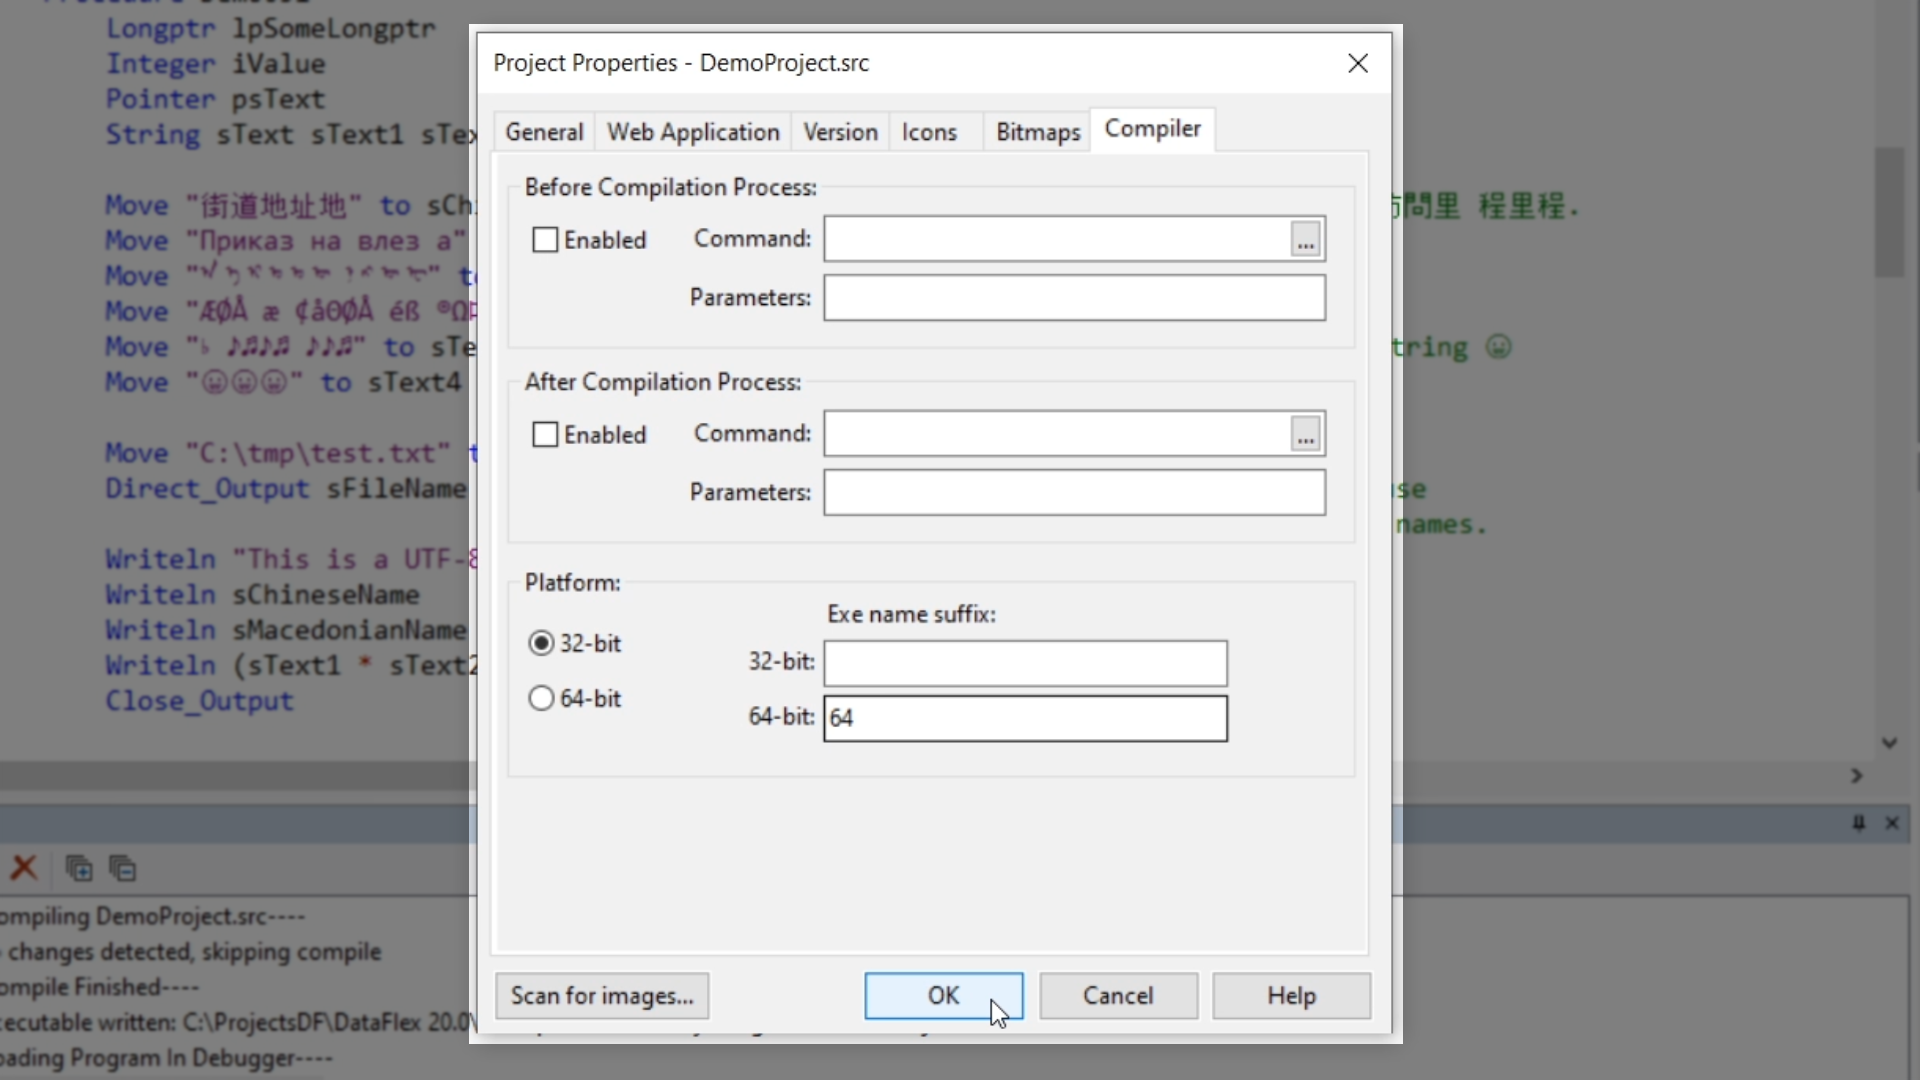
Task: Click the 64-bit exe name suffix field
Action: (1025, 719)
